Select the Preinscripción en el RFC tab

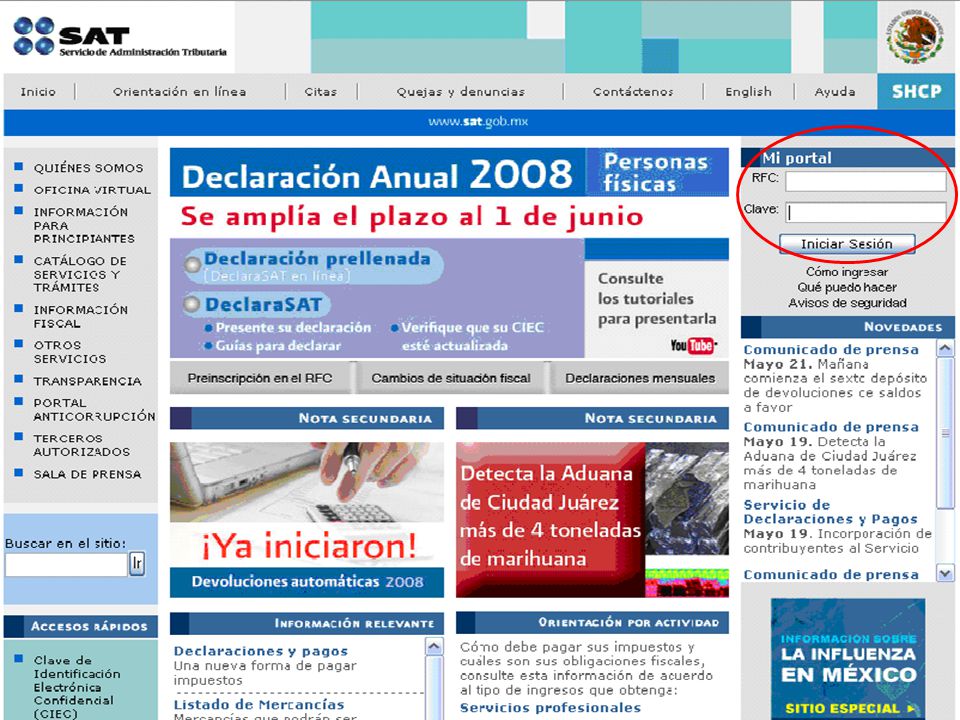click(x=260, y=378)
